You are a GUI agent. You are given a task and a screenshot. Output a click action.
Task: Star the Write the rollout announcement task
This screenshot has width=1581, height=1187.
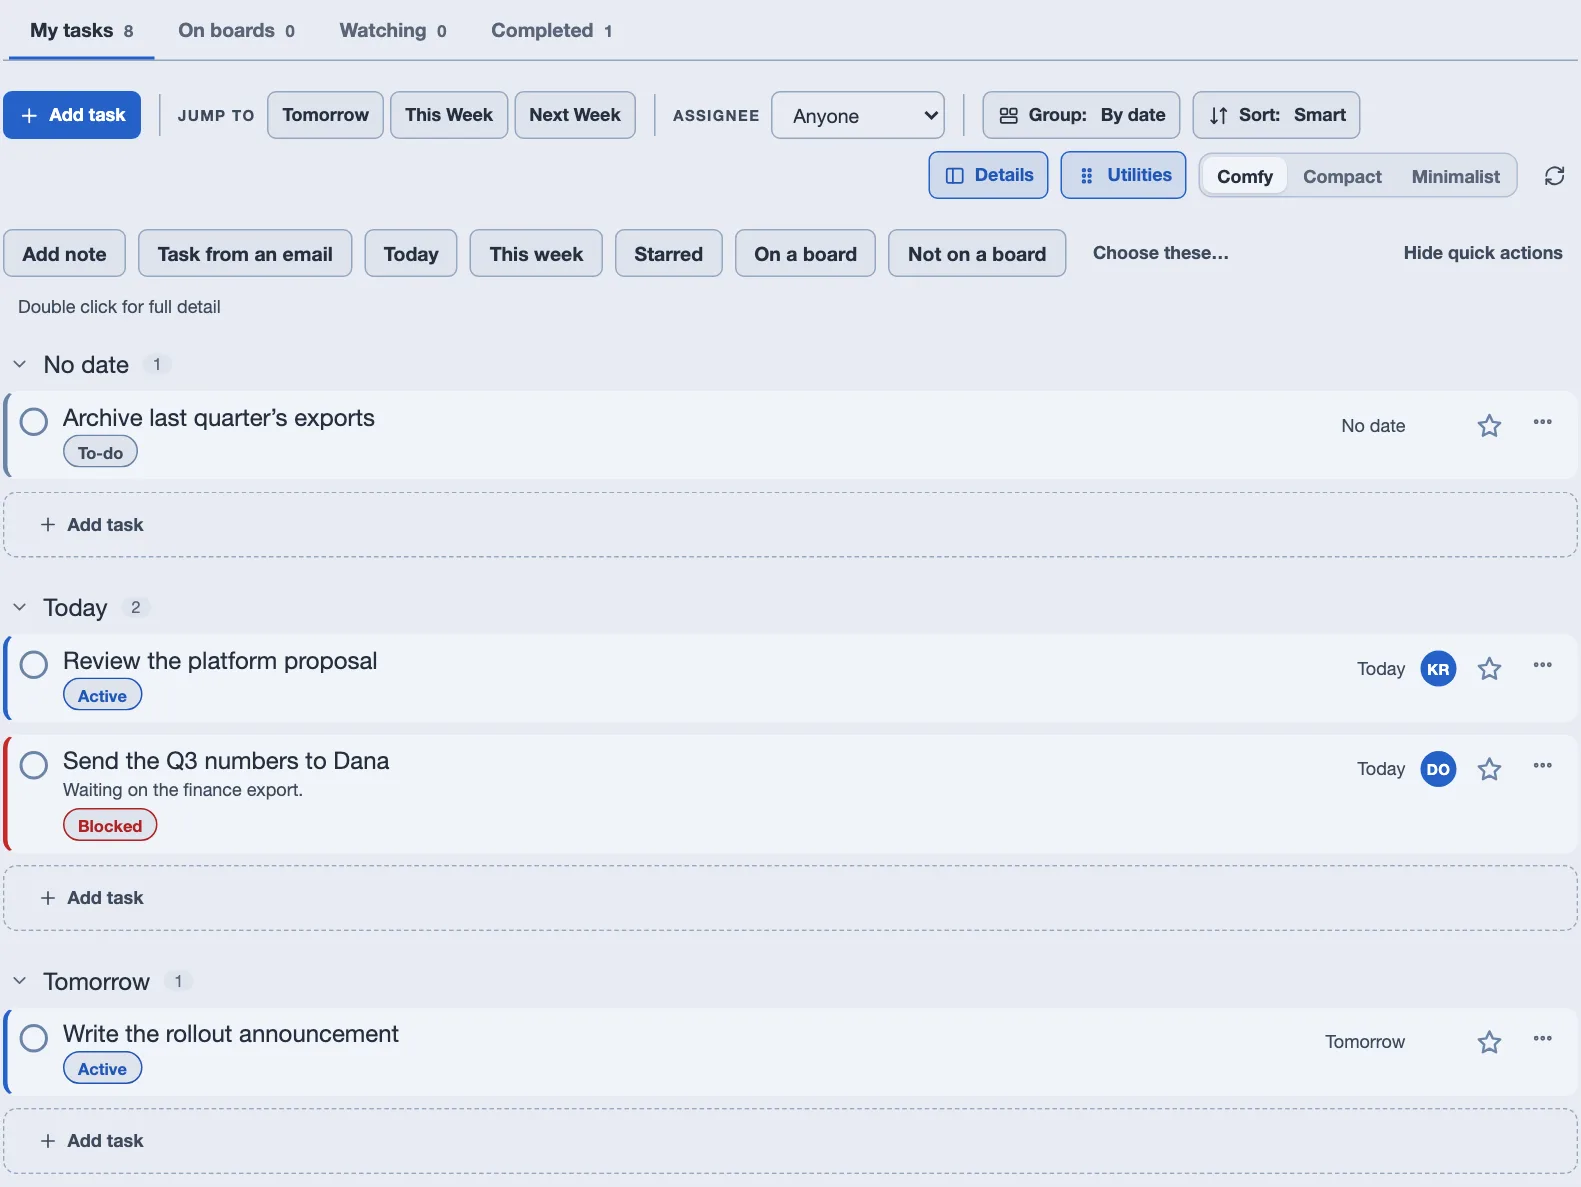click(1489, 1042)
